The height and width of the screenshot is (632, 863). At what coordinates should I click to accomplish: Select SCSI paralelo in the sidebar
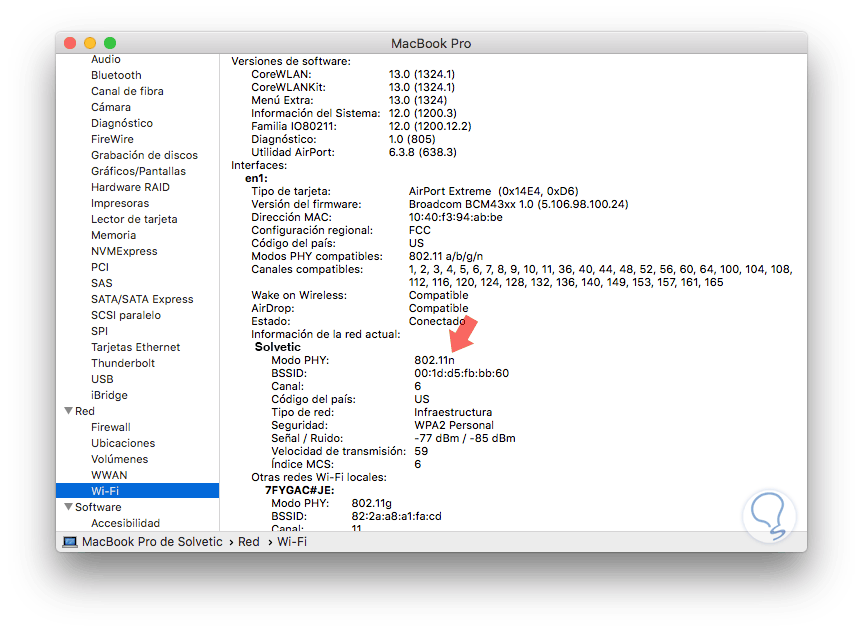[125, 314]
